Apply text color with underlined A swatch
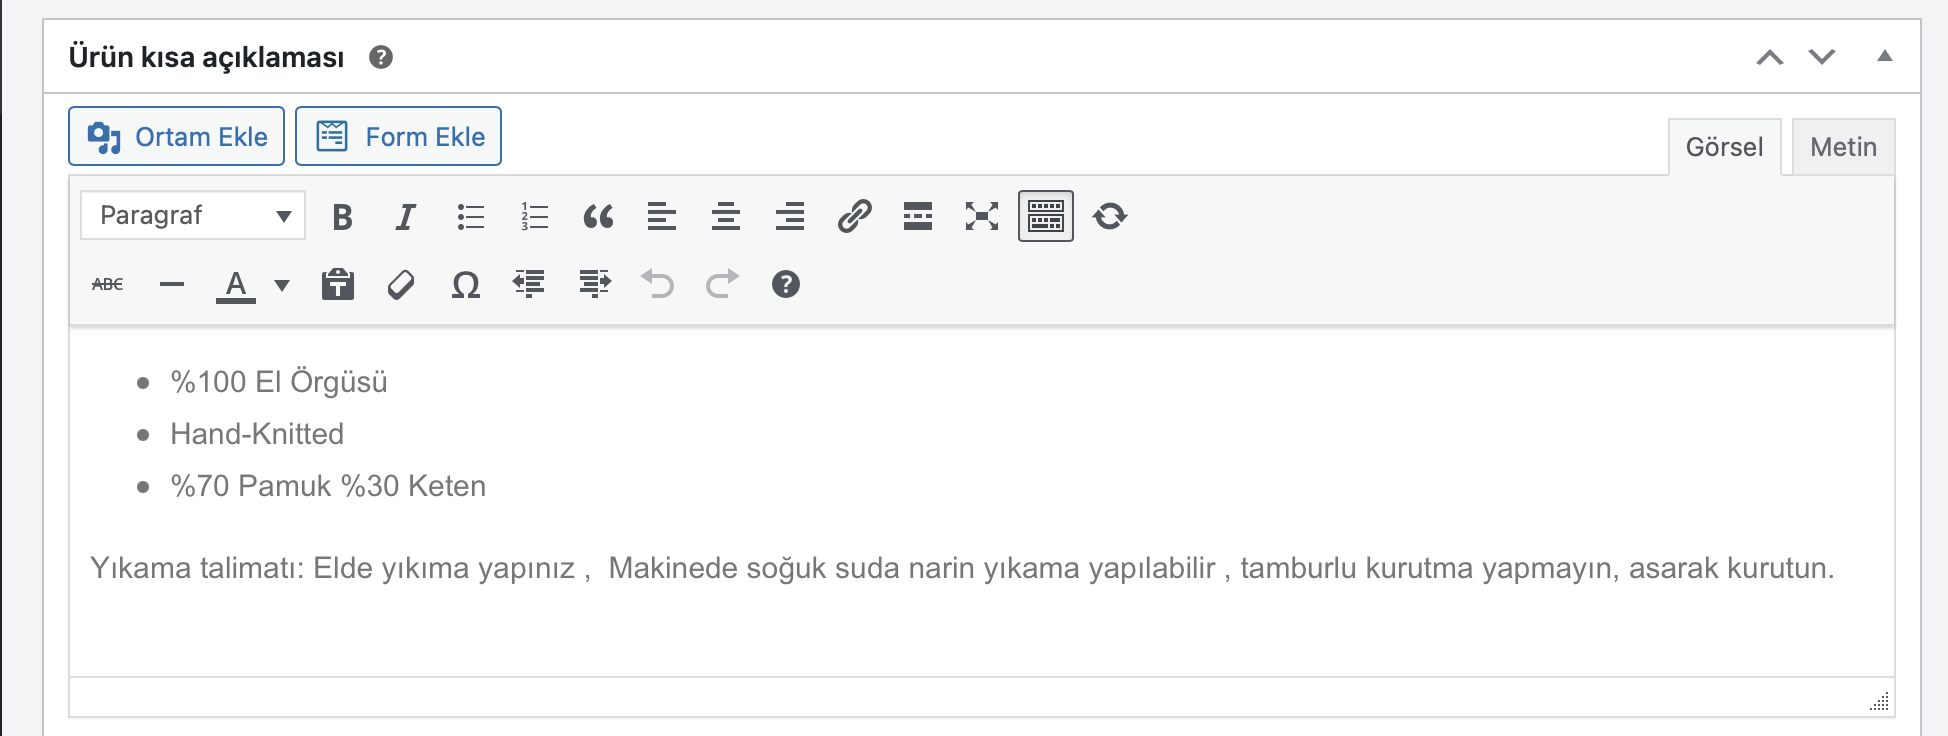Image resolution: width=1948 pixels, height=736 pixels. [236, 285]
